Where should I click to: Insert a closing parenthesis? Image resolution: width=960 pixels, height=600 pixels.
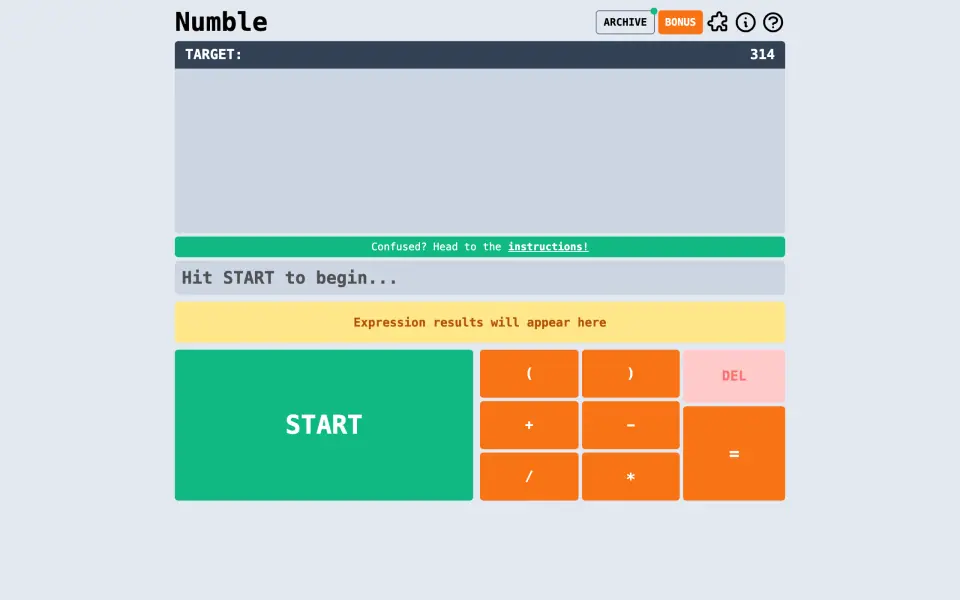click(631, 373)
